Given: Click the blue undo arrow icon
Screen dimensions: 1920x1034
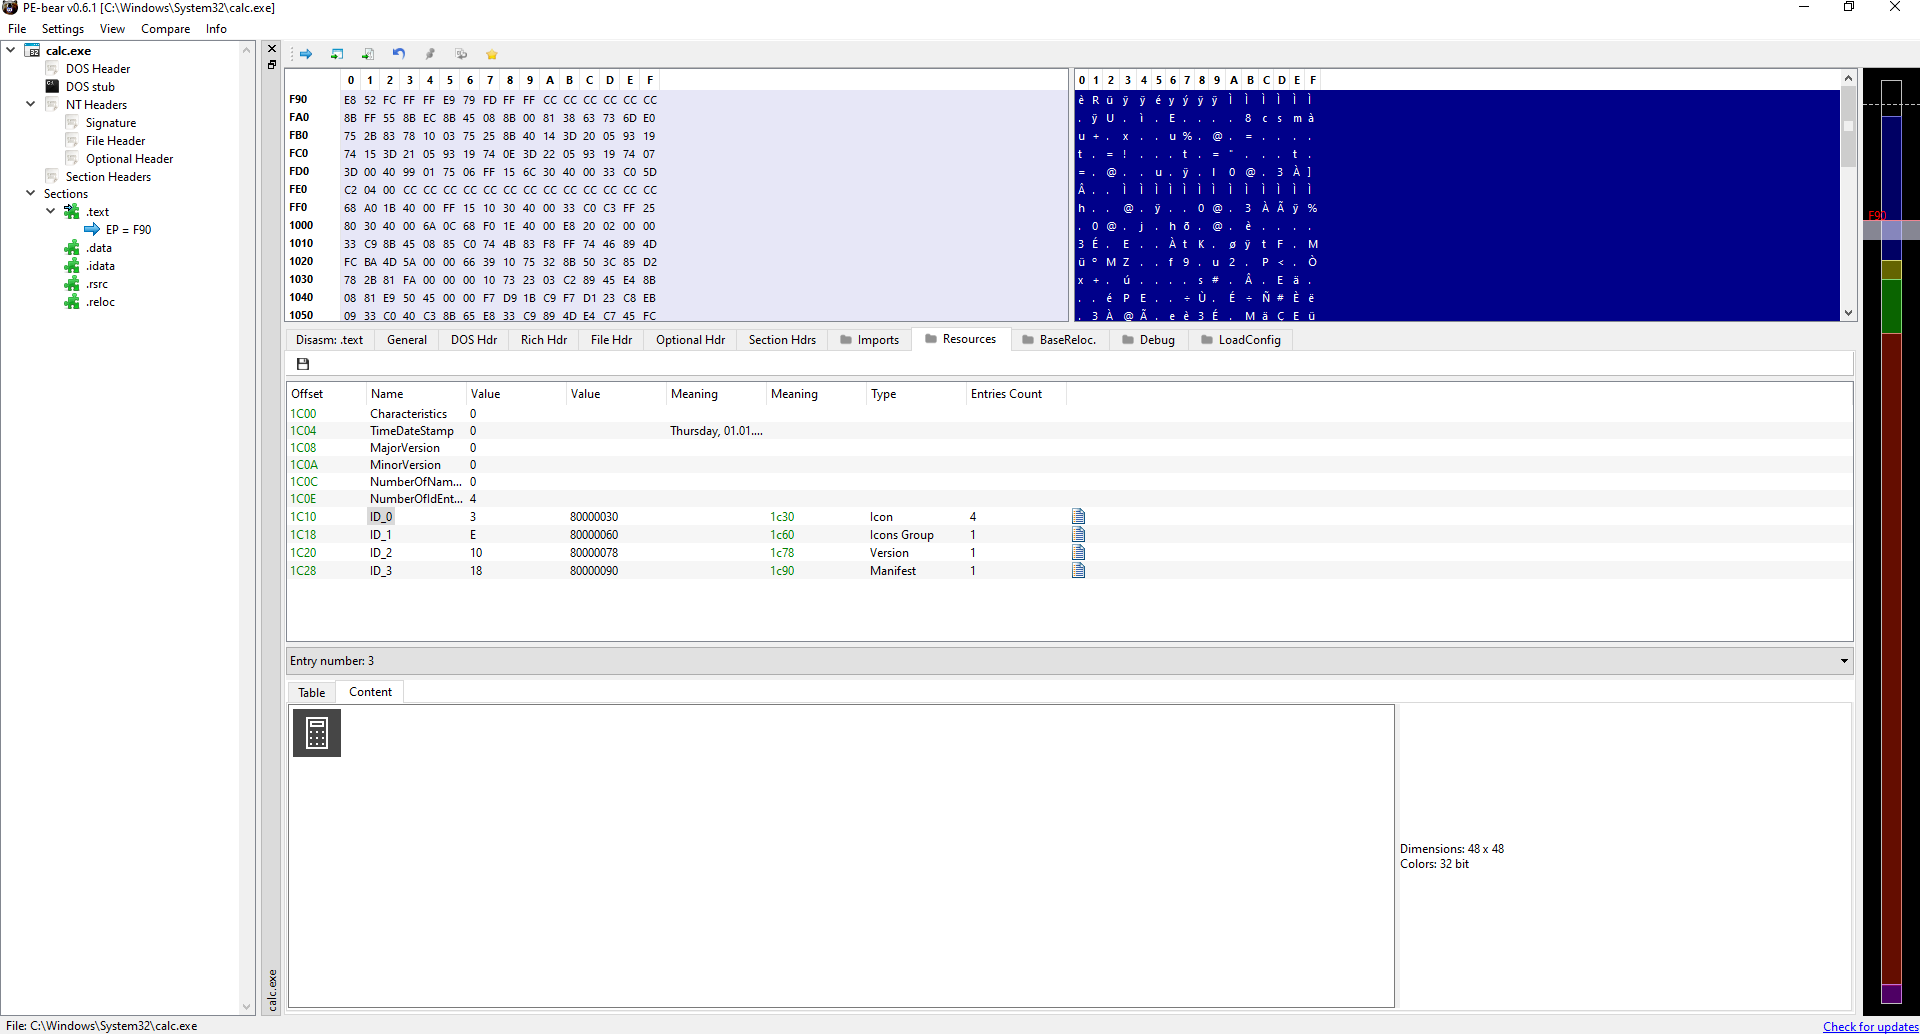Looking at the screenshot, I should 399,54.
